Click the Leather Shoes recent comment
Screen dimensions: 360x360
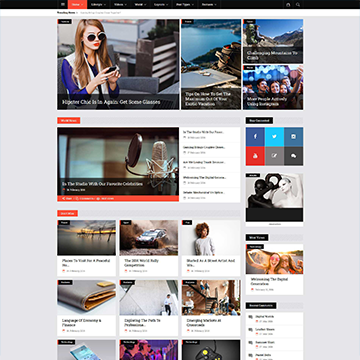click(x=265, y=329)
